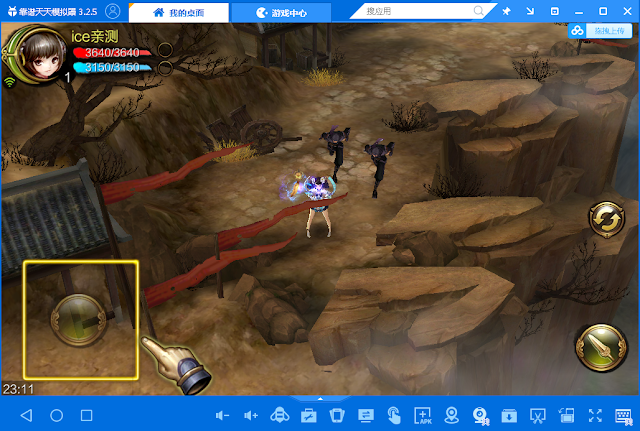Image resolution: width=640 pixels, height=431 pixels.
Task: Click the Android back triangle button
Action: coord(27,415)
